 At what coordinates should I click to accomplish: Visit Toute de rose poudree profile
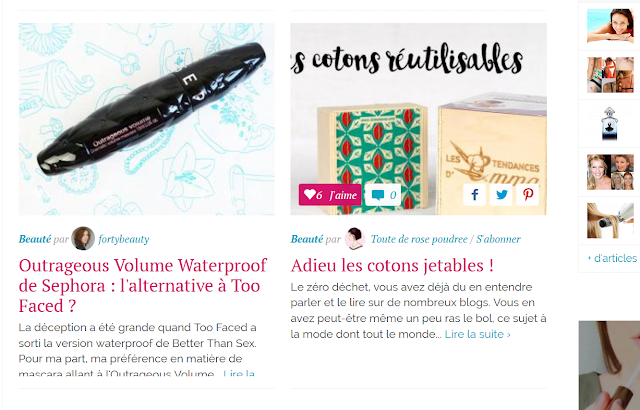pos(419,239)
